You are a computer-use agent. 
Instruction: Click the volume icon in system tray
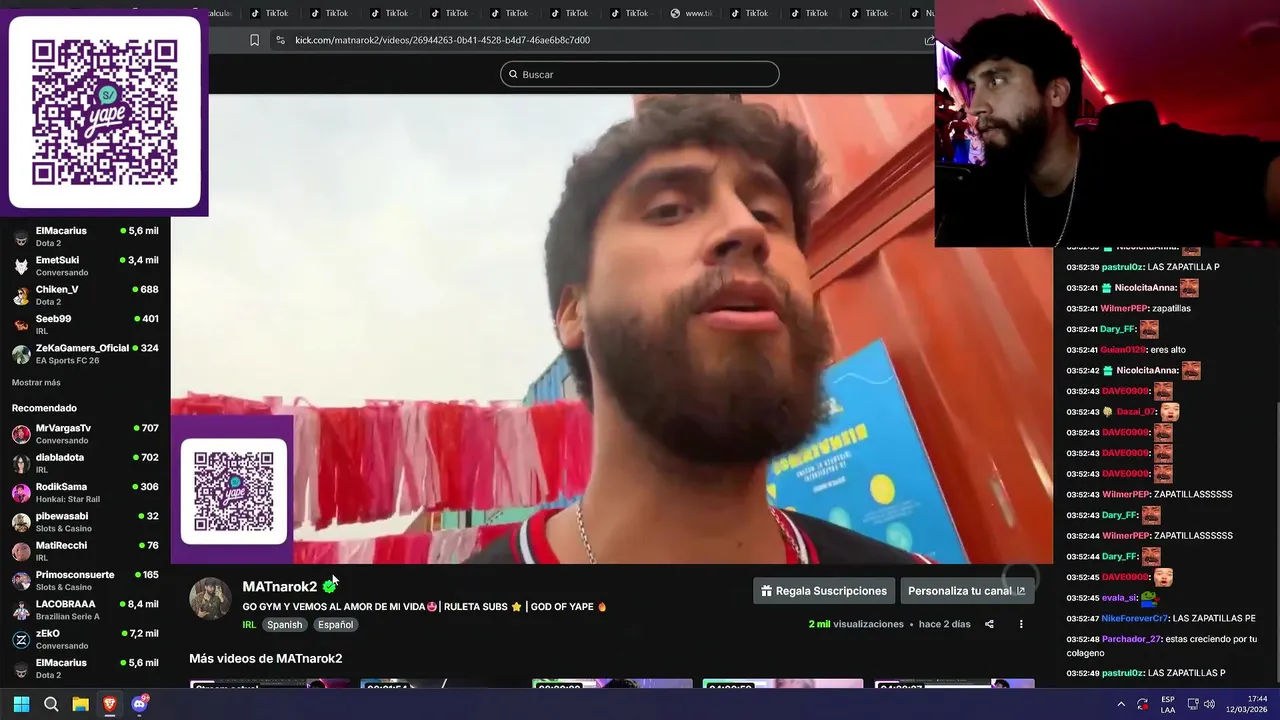pos(1209,704)
